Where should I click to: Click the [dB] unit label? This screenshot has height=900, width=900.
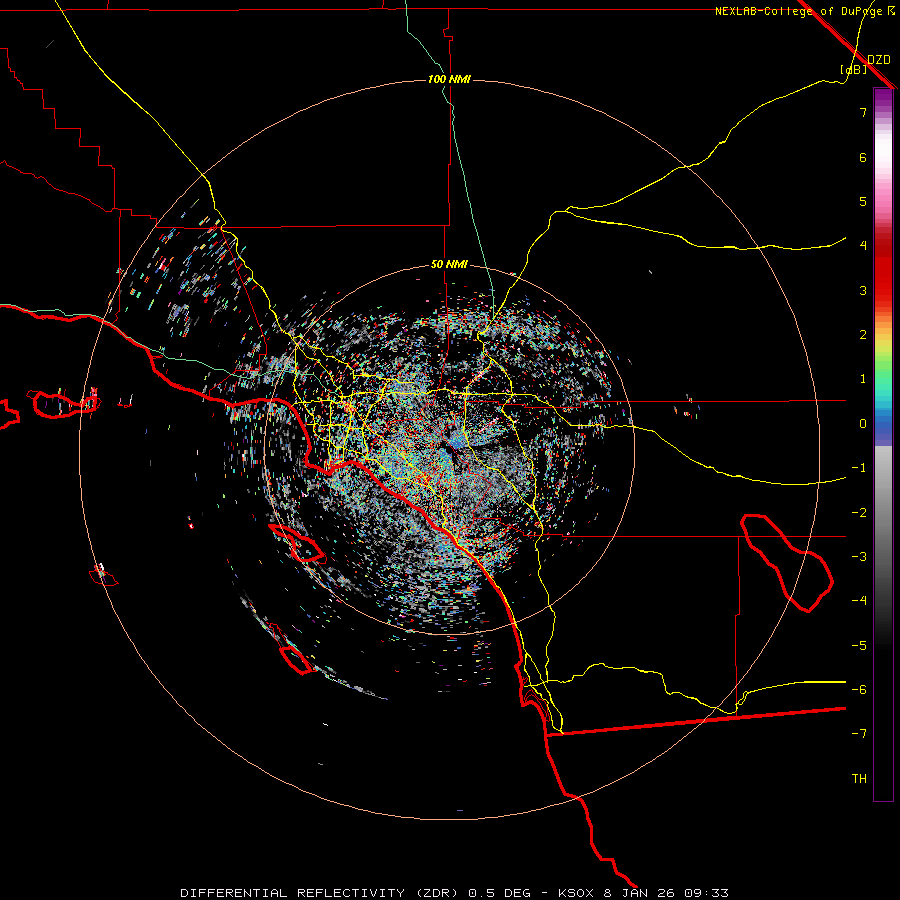[x=853, y=69]
